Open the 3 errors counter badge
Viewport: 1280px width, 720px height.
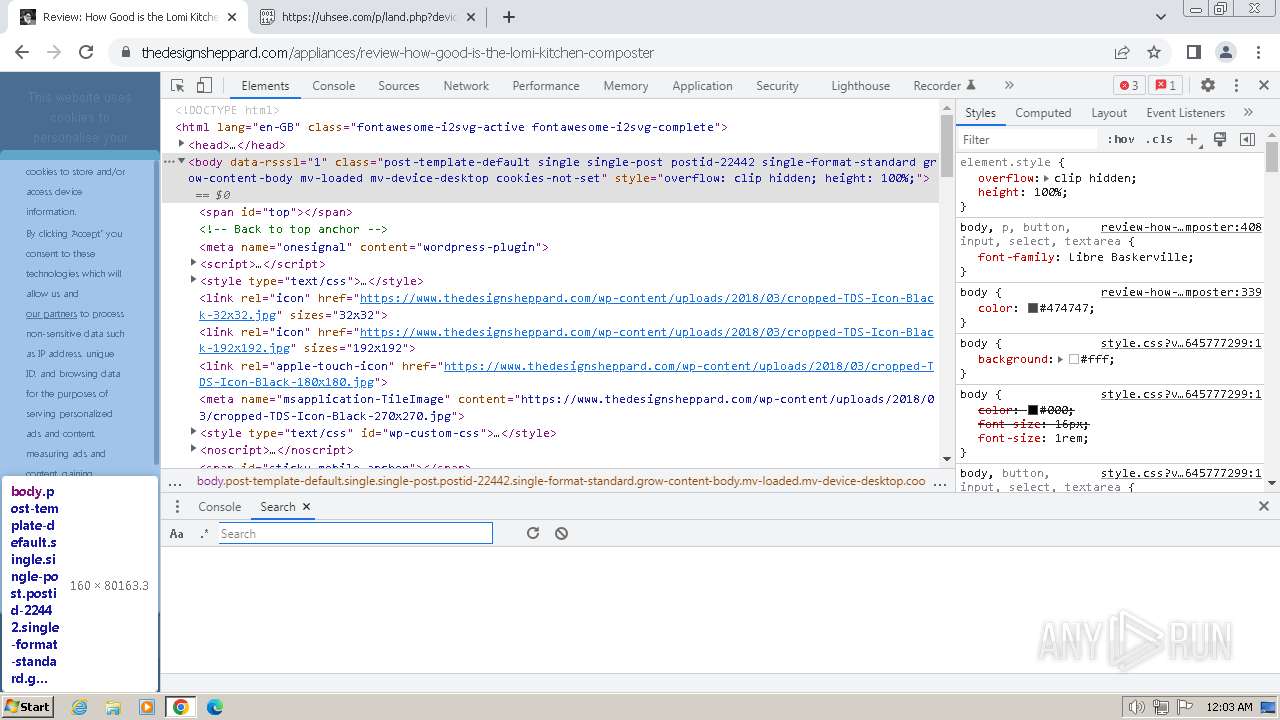(1129, 86)
